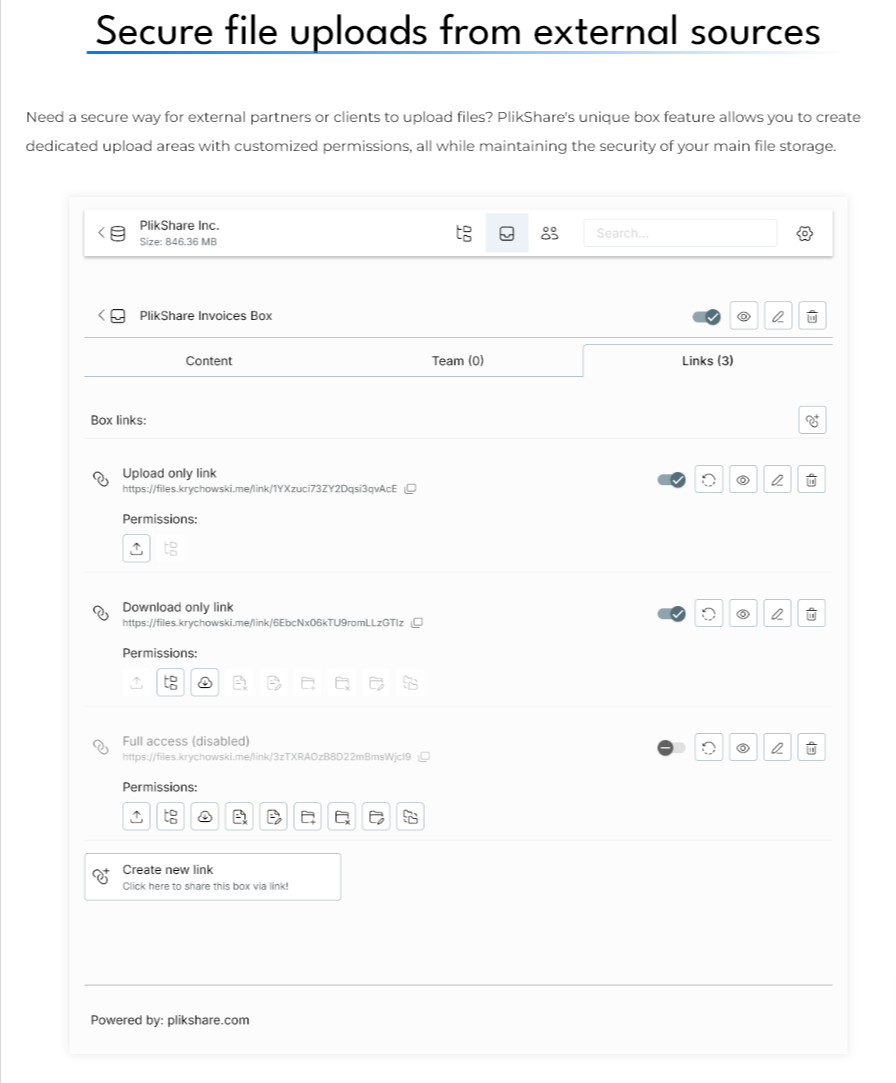The image size is (896, 1083).
Task: Toggle upload permission on Upload only link
Action: [137, 548]
